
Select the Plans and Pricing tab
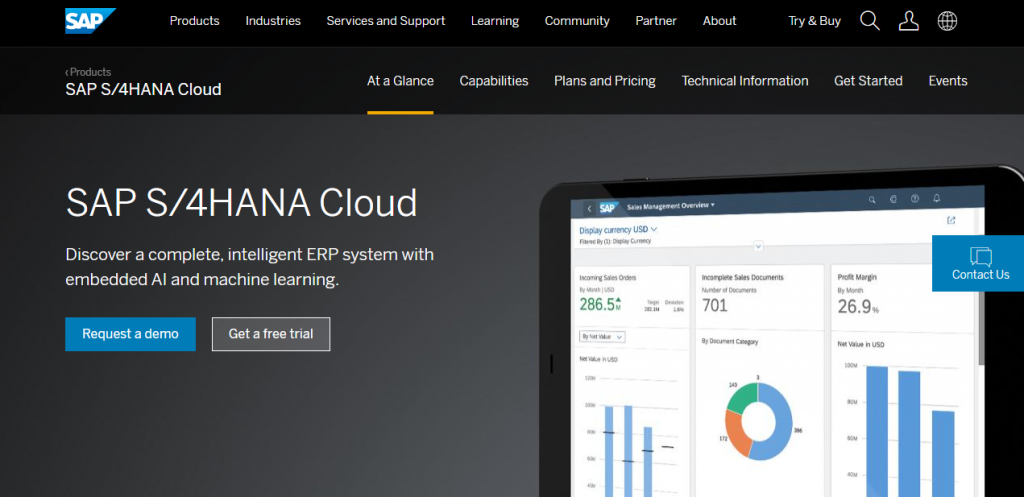pyautogui.click(x=605, y=81)
